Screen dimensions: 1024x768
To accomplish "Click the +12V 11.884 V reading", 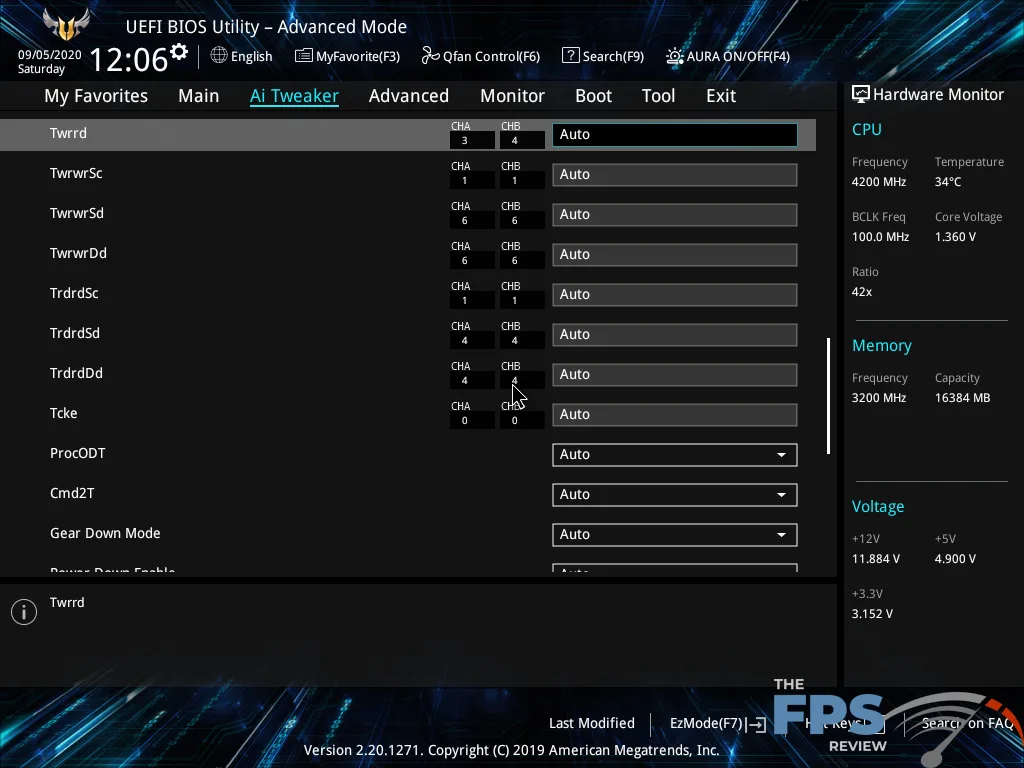I will point(876,559).
